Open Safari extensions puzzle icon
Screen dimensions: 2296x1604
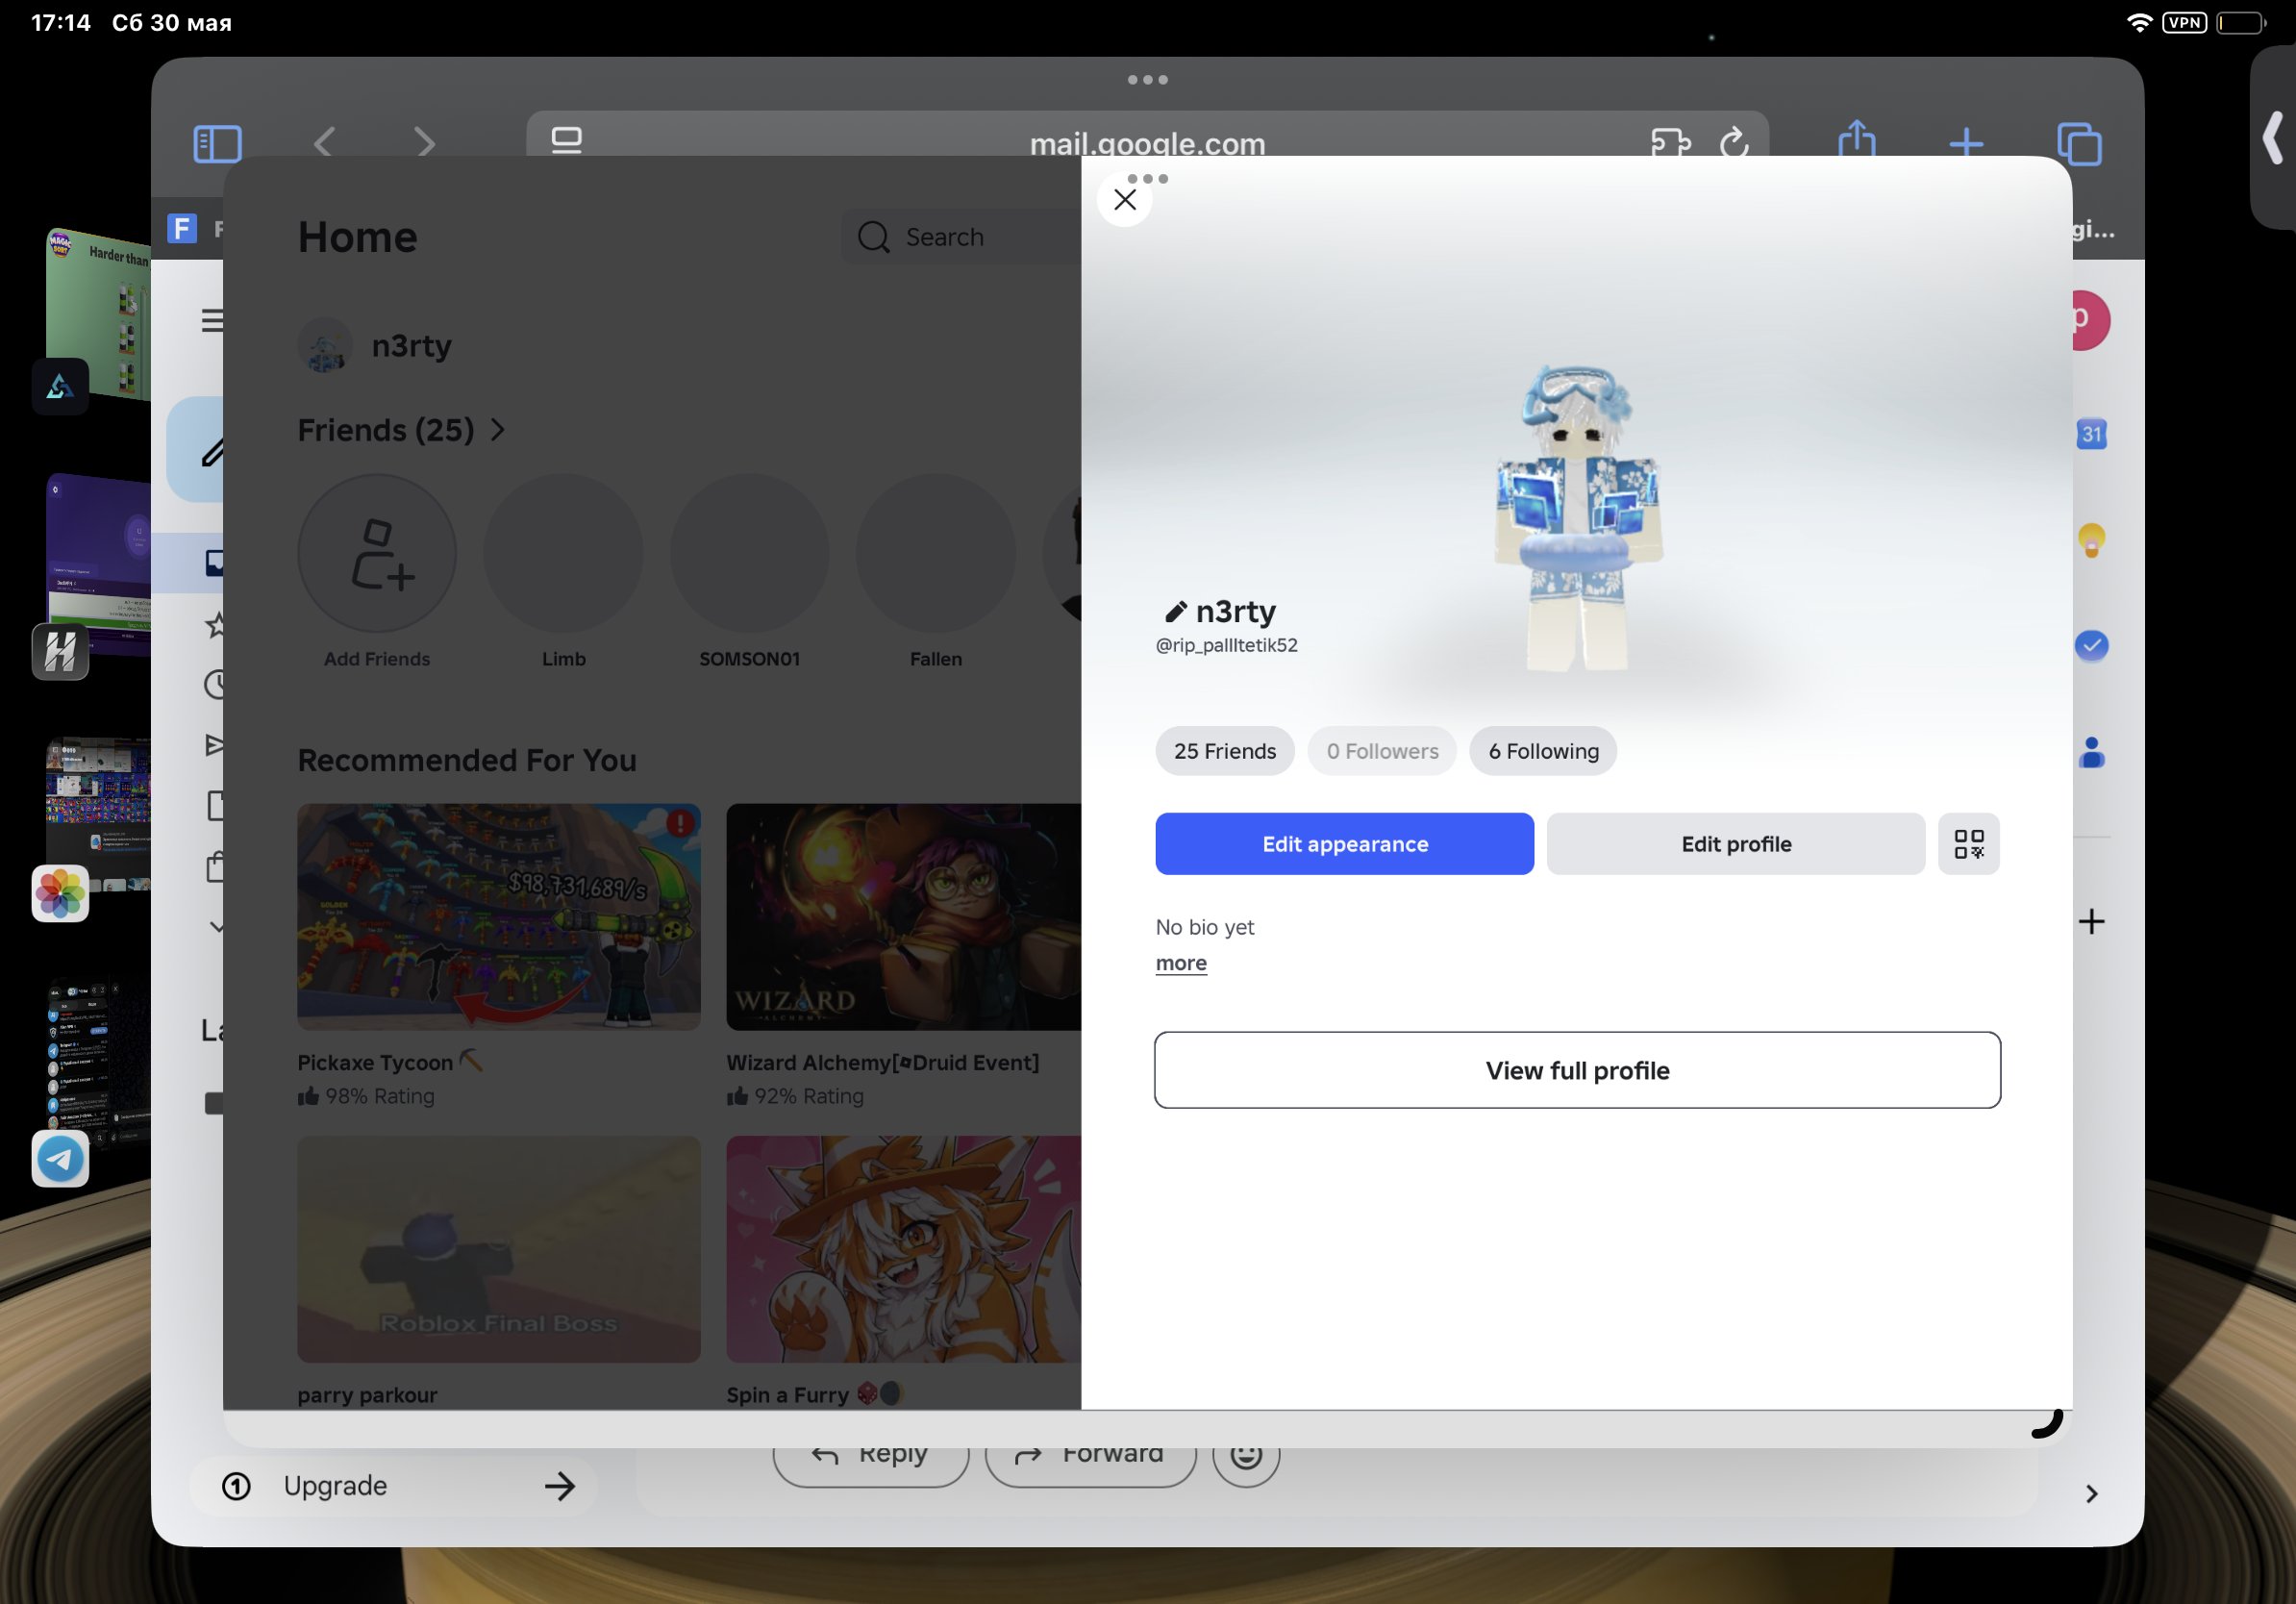pyautogui.click(x=1670, y=143)
